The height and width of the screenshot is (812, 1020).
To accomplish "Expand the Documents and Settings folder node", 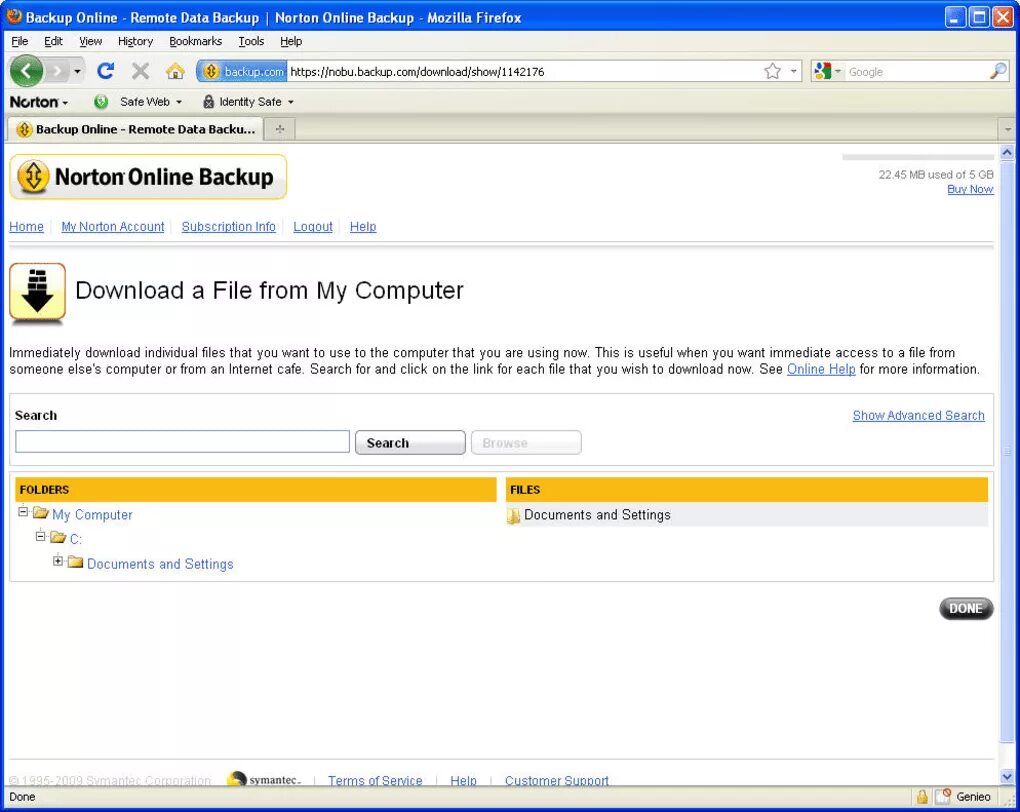I will tap(57, 562).
